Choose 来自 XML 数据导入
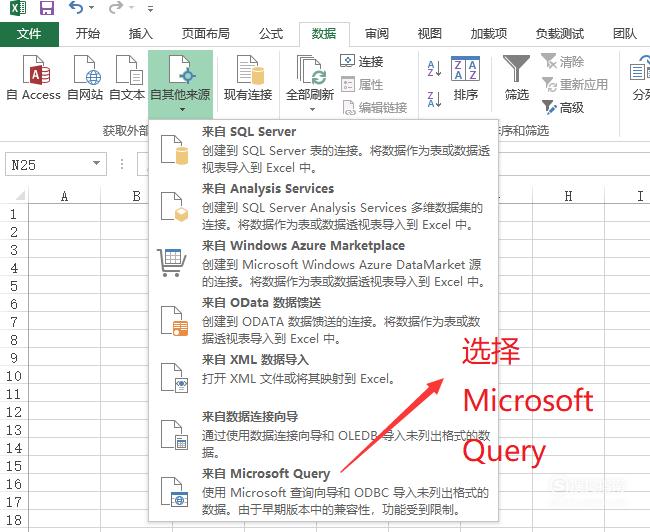650x532 pixels. click(323, 377)
